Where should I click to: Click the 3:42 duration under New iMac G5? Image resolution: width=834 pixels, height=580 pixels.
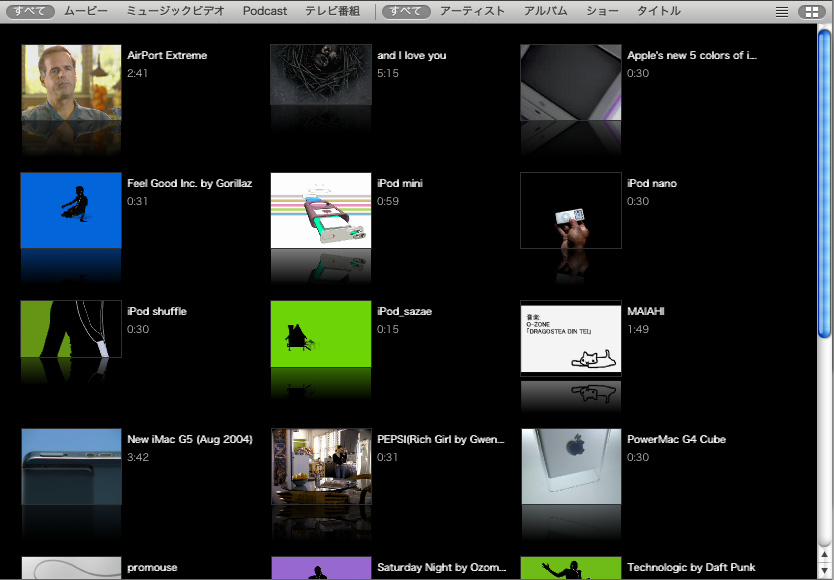coord(138,458)
